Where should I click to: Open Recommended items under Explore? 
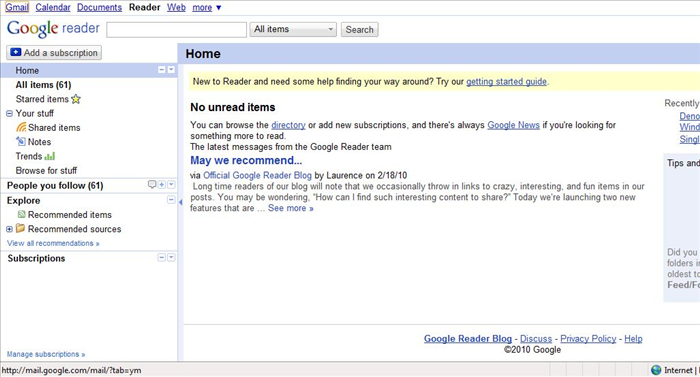tap(70, 214)
